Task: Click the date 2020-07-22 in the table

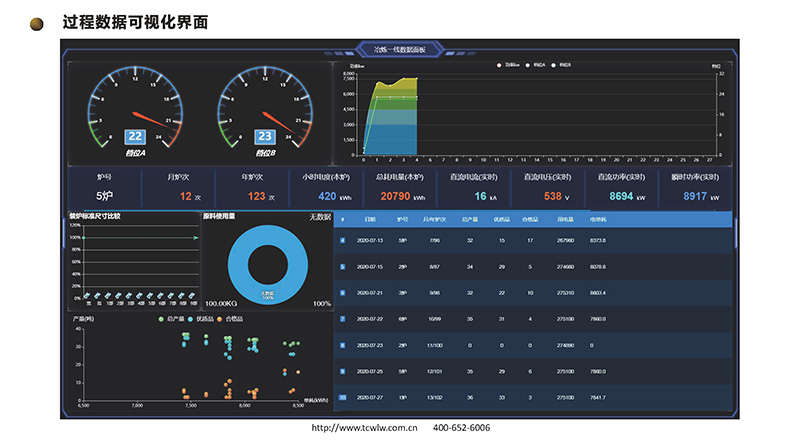Action: tap(369, 319)
